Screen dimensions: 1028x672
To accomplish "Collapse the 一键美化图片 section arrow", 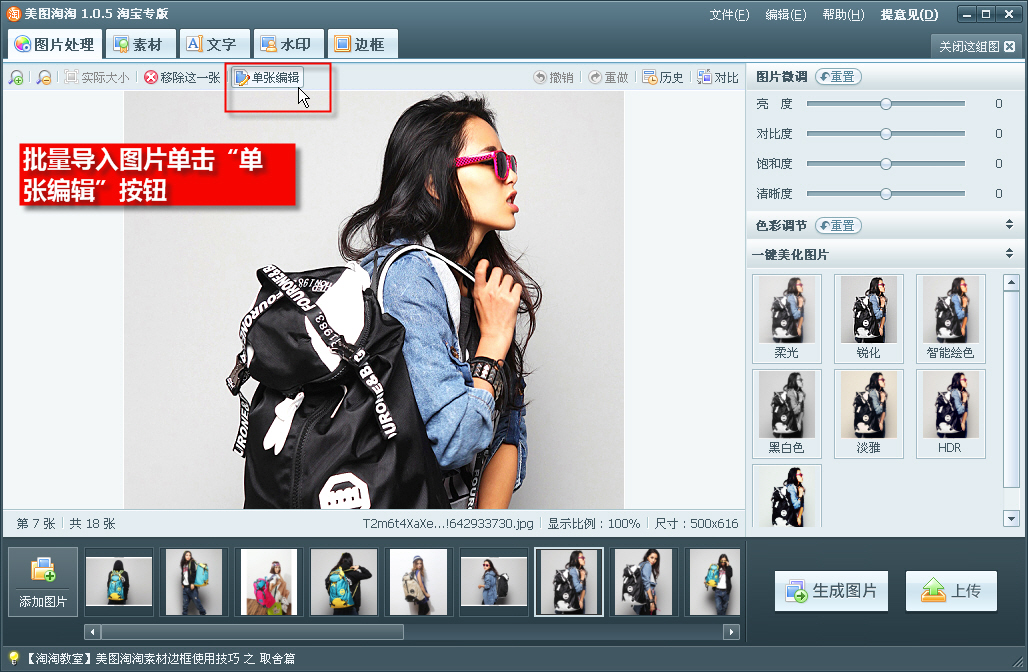I will (x=1009, y=254).
